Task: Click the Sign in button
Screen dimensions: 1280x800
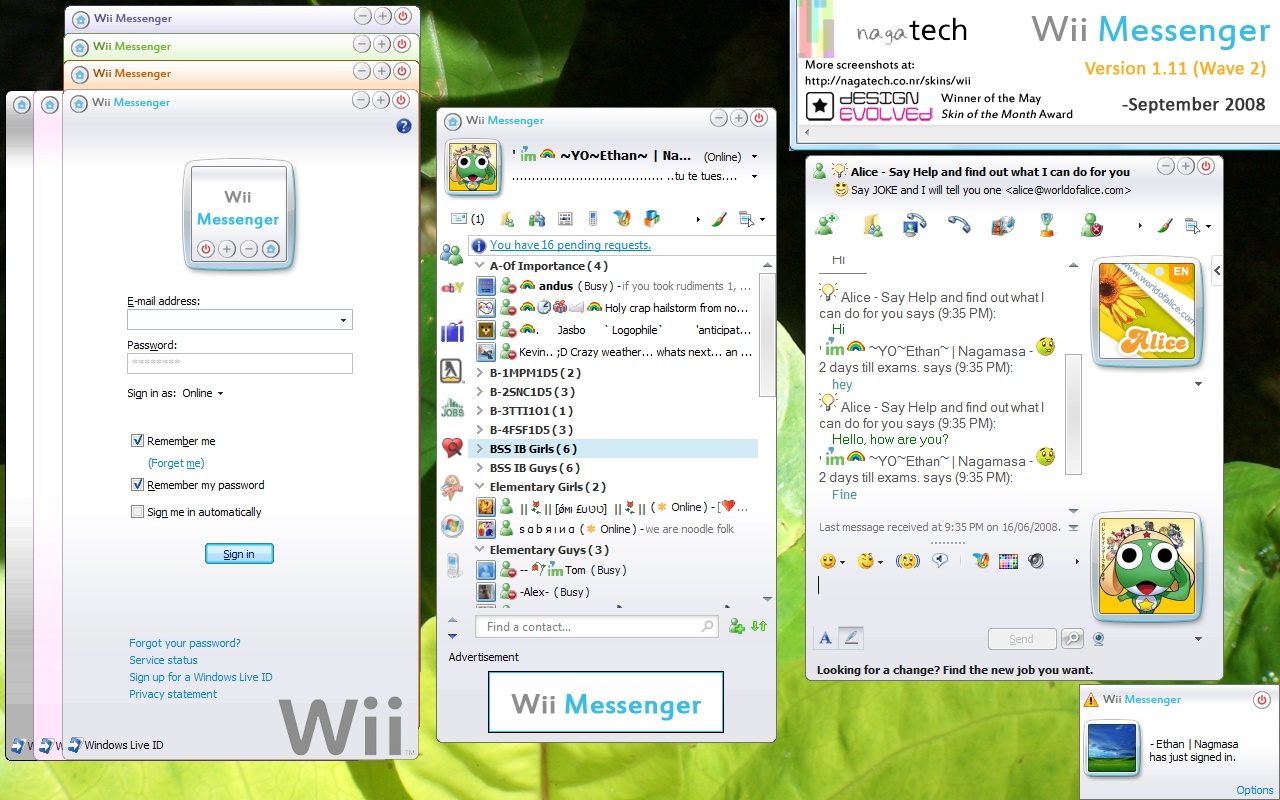Action: [x=239, y=554]
